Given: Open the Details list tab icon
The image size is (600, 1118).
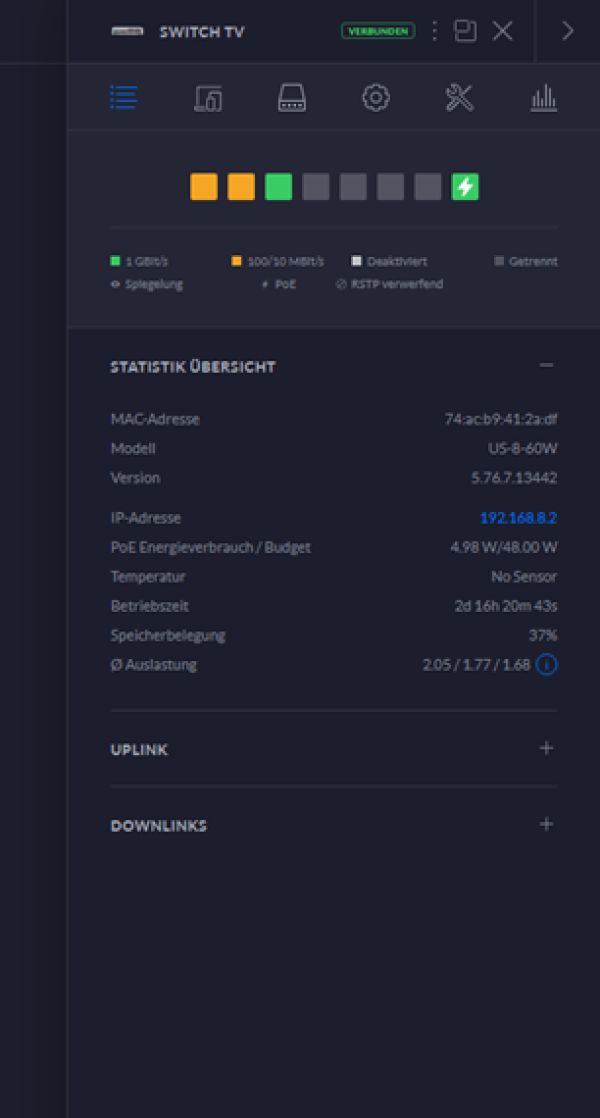Looking at the screenshot, I should tap(123, 98).
